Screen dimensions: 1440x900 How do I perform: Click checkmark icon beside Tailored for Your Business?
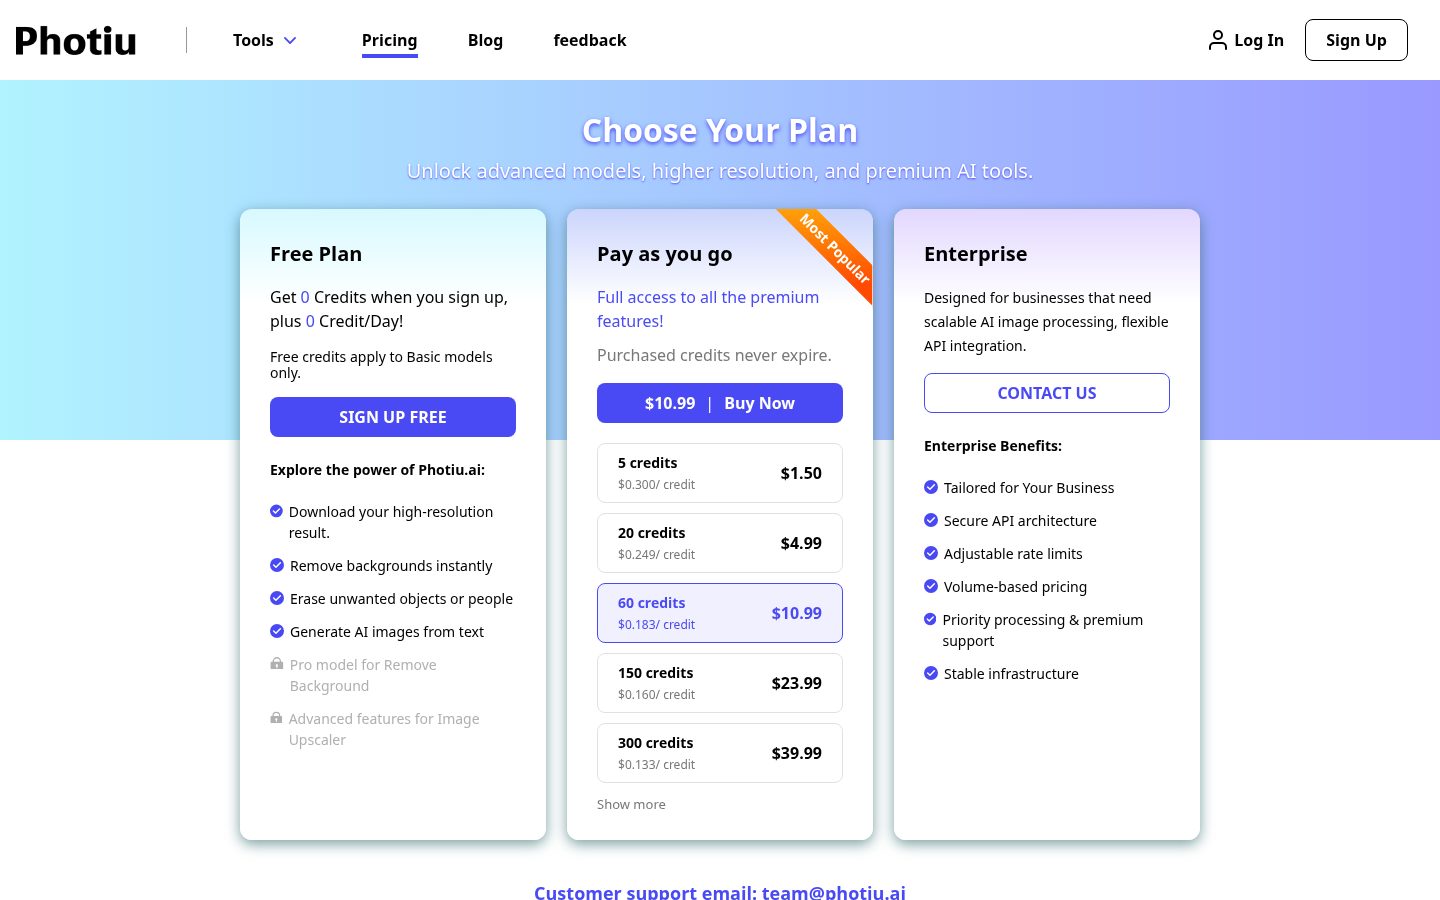[x=931, y=487]
